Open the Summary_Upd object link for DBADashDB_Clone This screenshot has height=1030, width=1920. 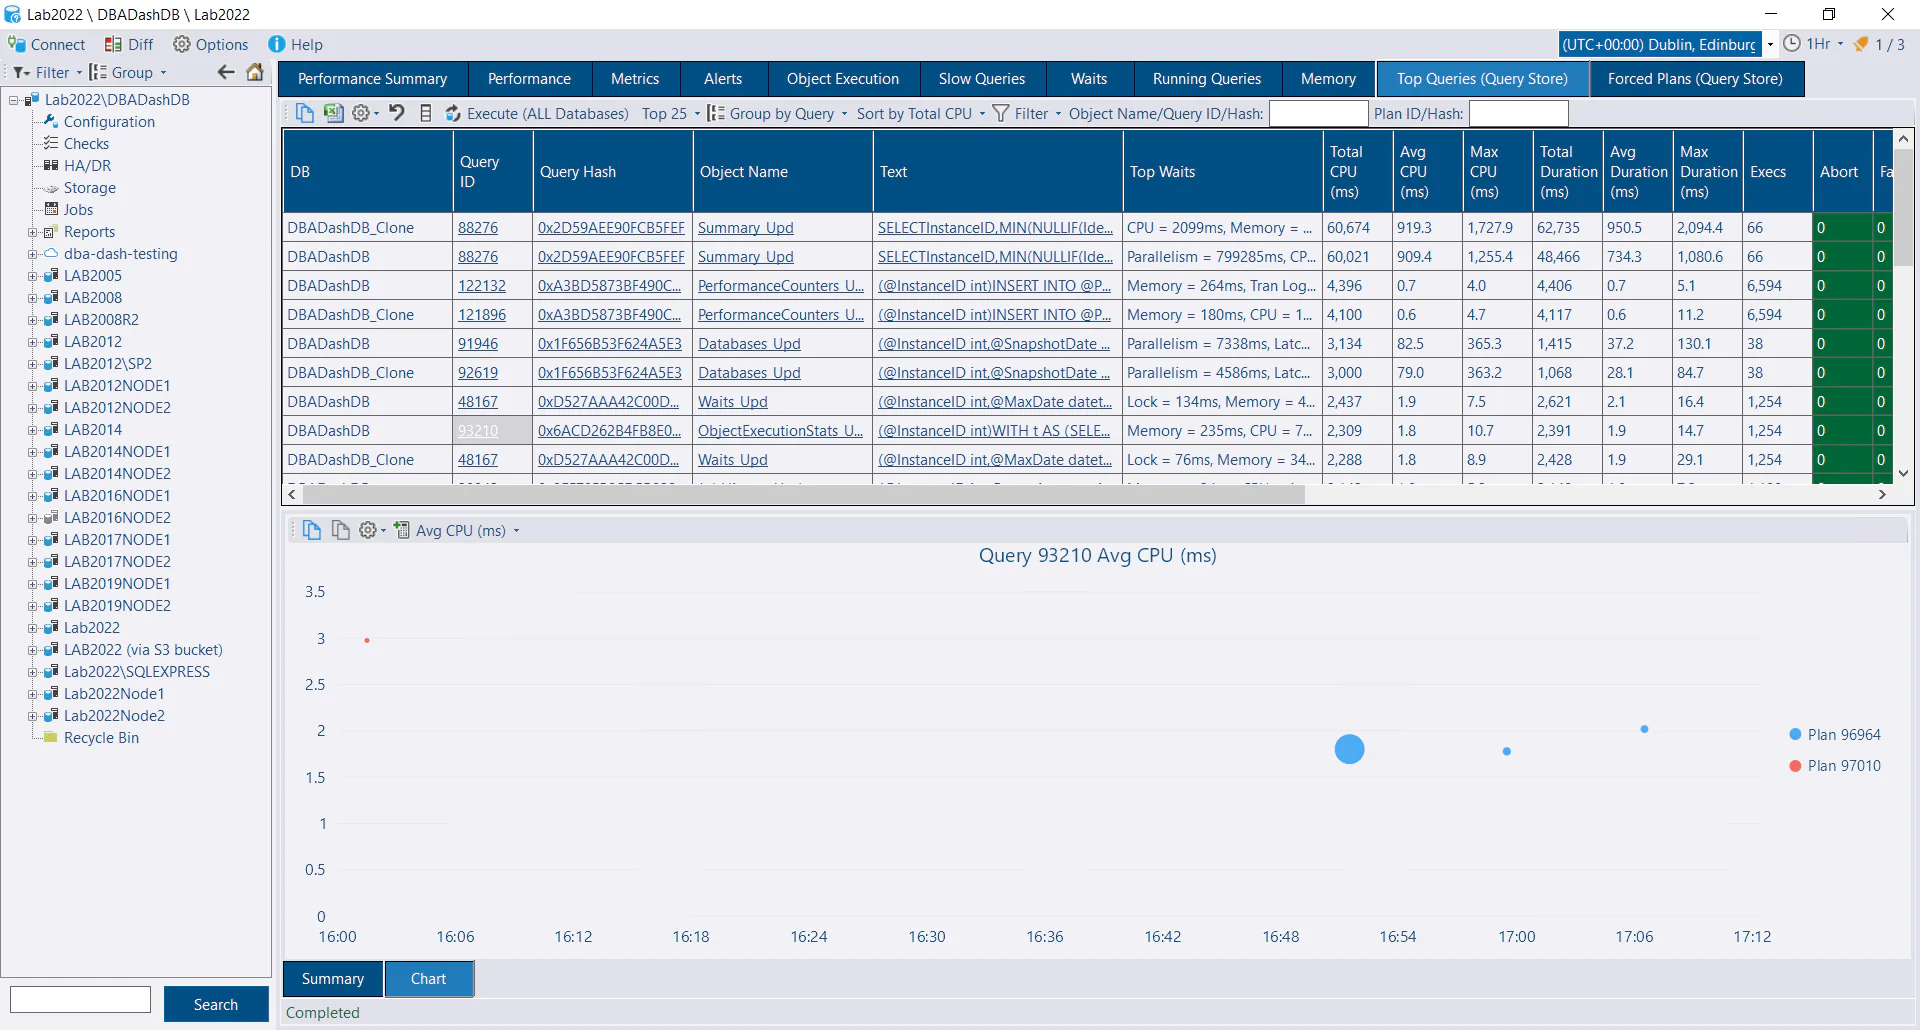[745, 228]
